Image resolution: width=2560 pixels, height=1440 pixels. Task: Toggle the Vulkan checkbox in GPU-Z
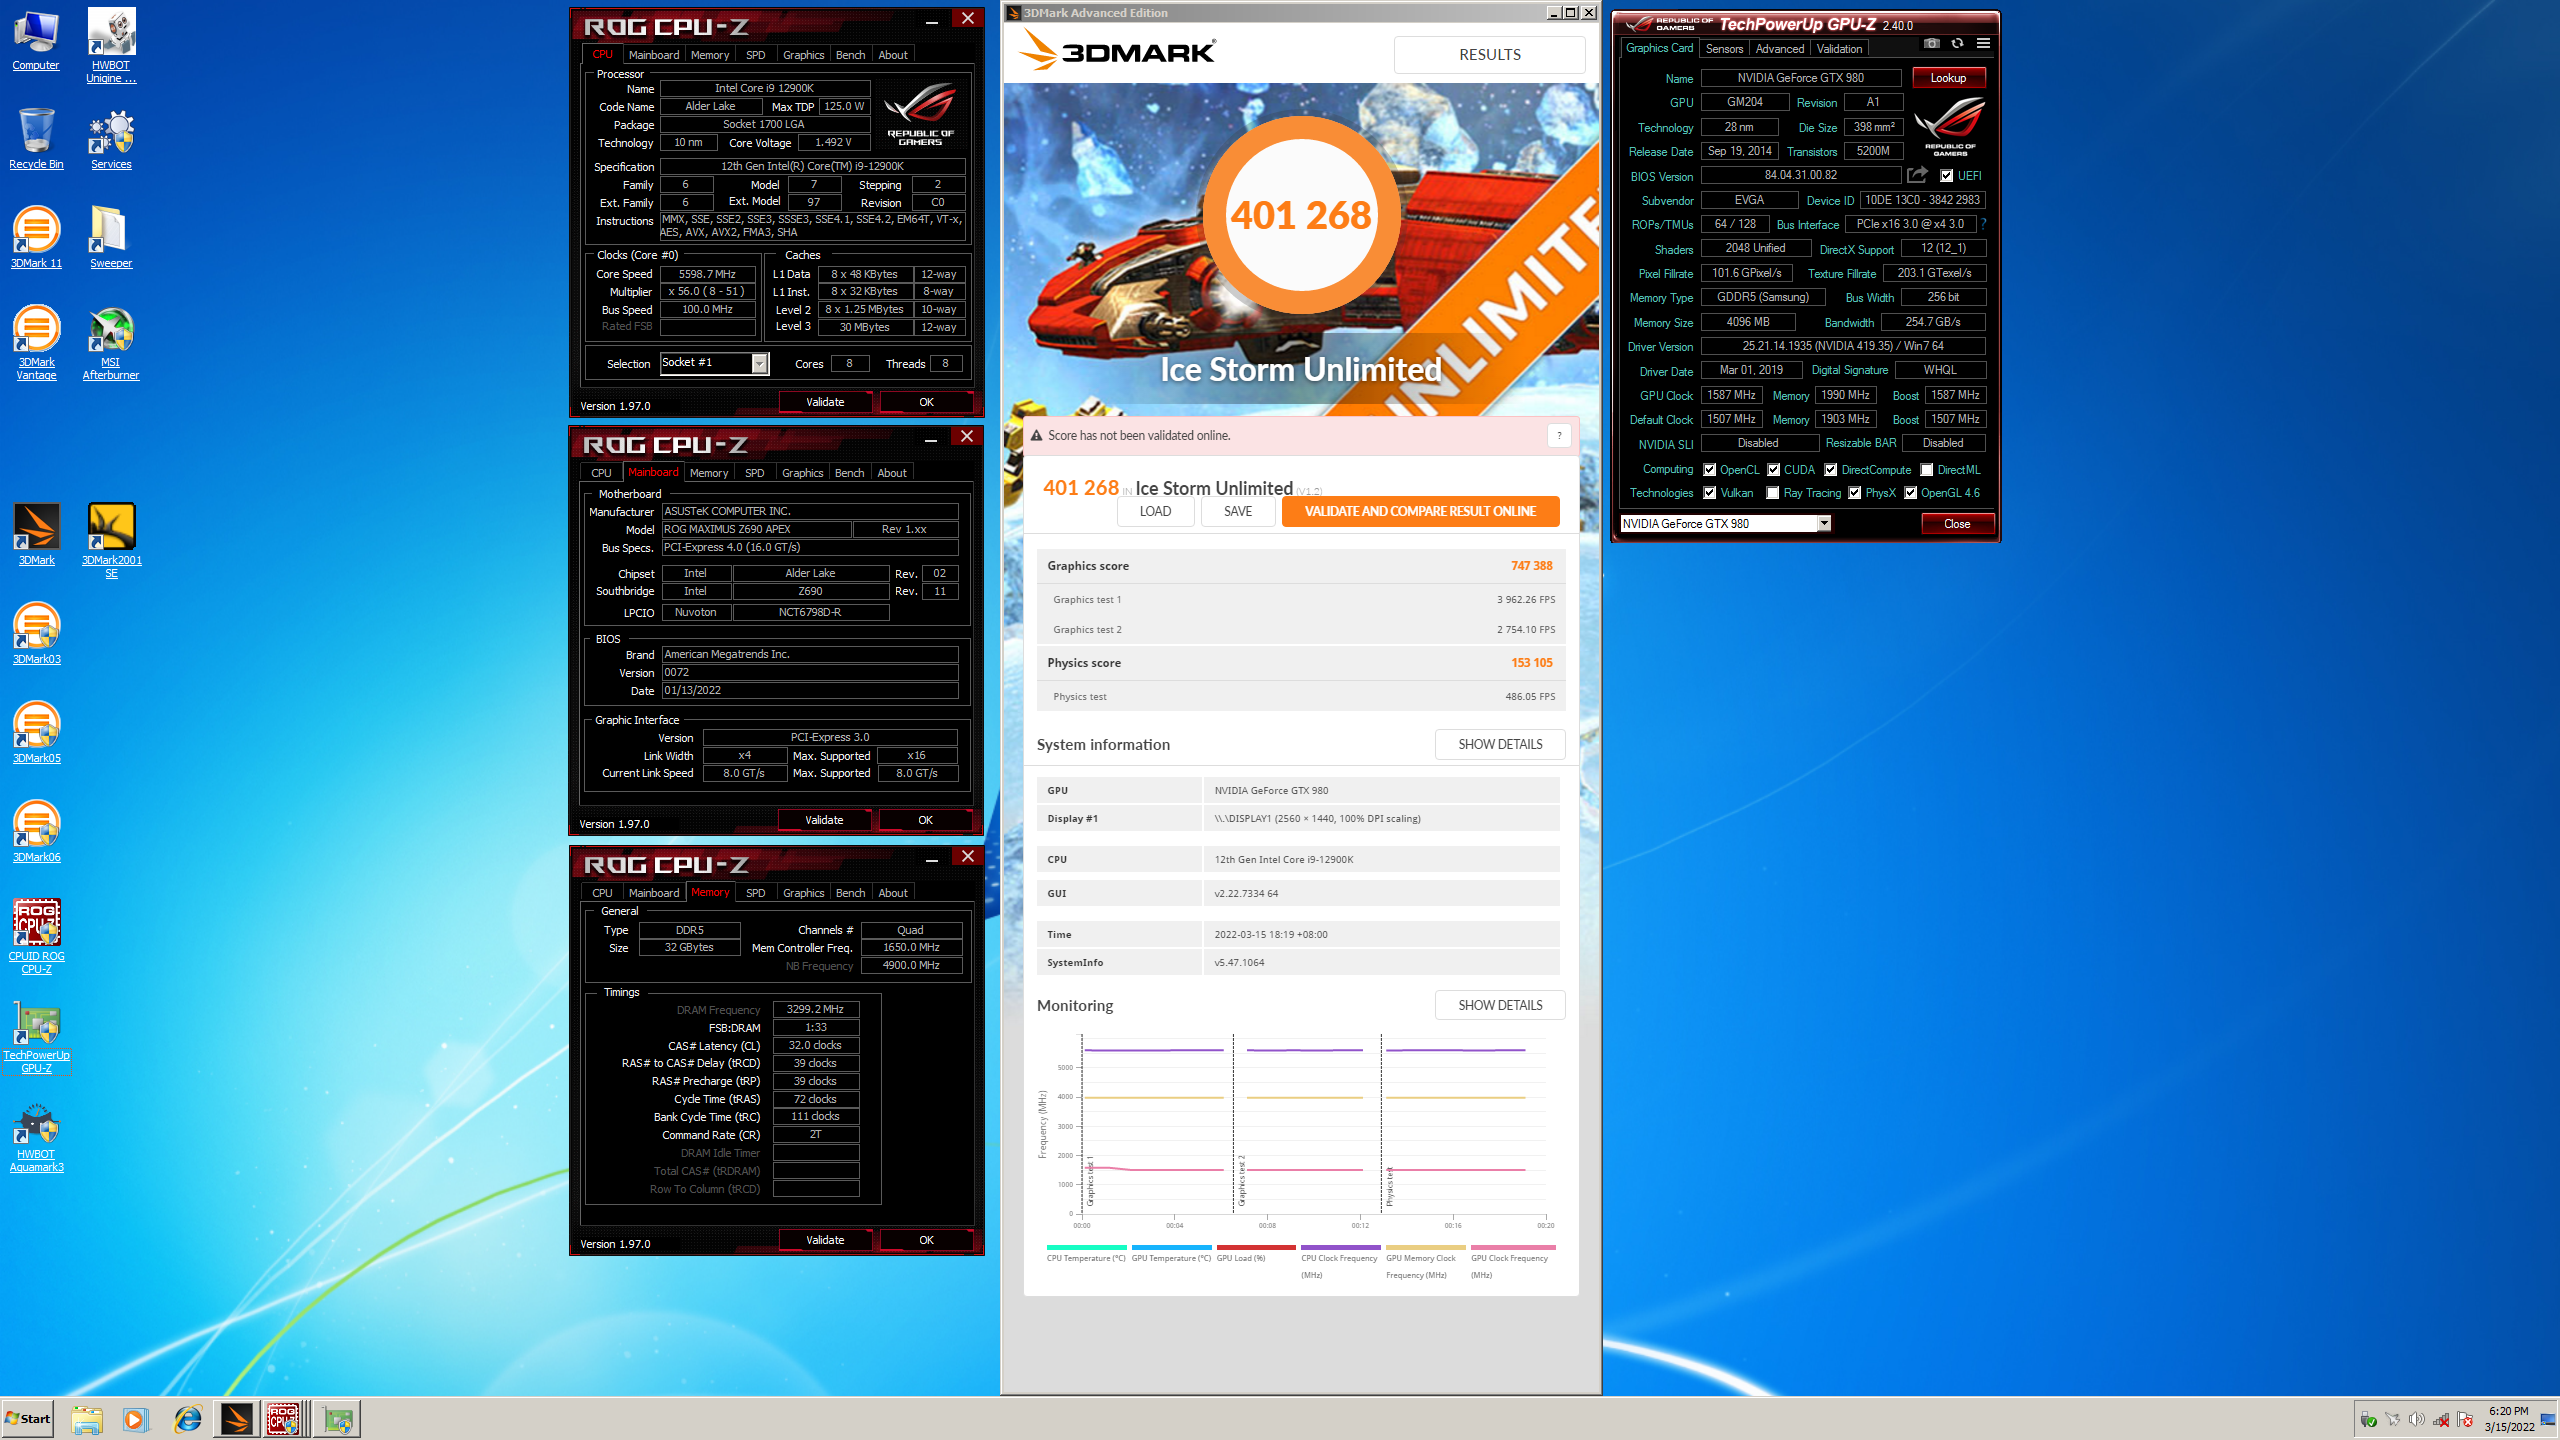1710,493
